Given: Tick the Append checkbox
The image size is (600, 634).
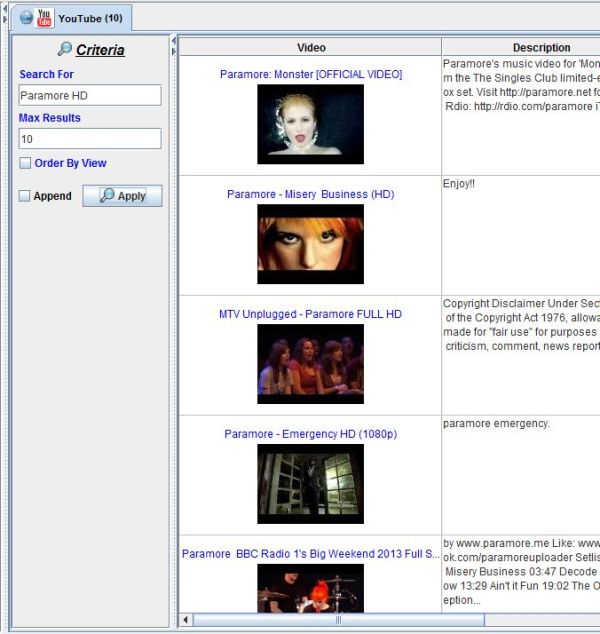Looking at the screenshot, I should pos(25,196).
